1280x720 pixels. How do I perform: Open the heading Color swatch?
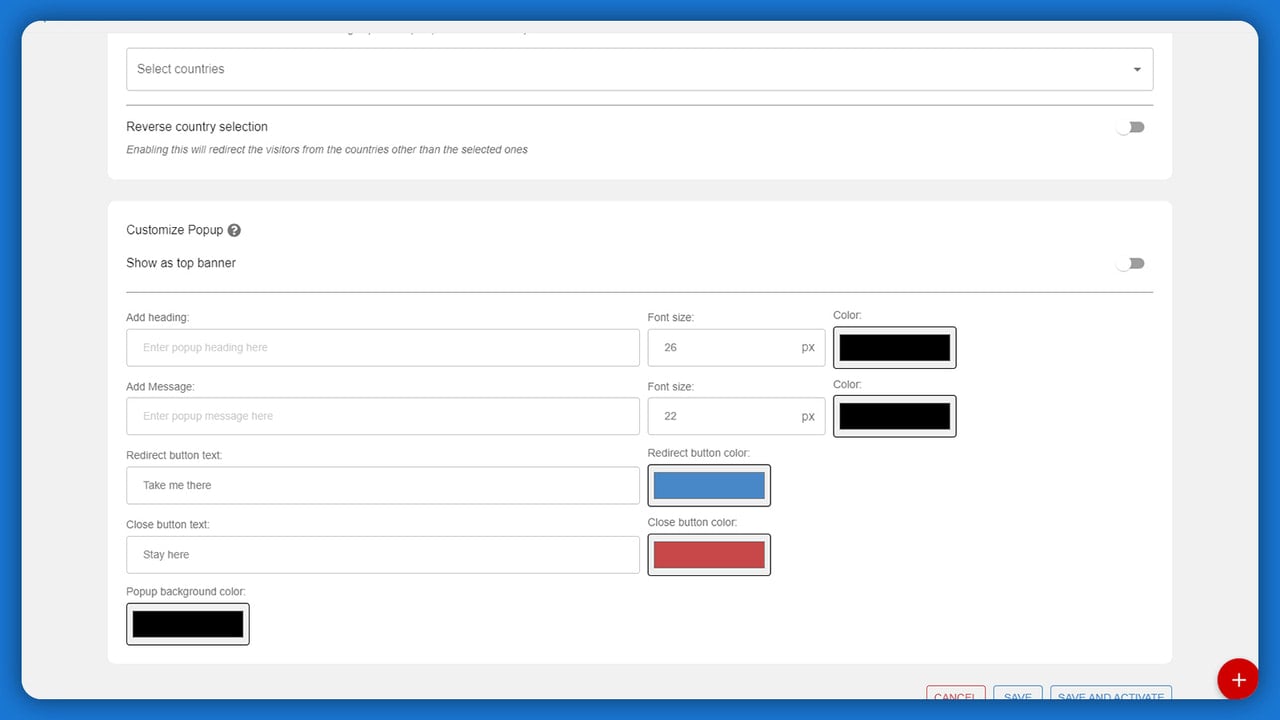(x=894, y=348)
